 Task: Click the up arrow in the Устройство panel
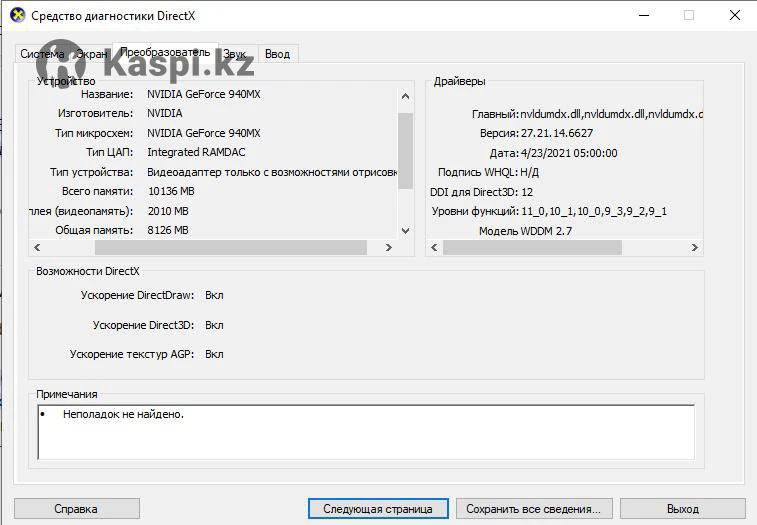point(405,97)
